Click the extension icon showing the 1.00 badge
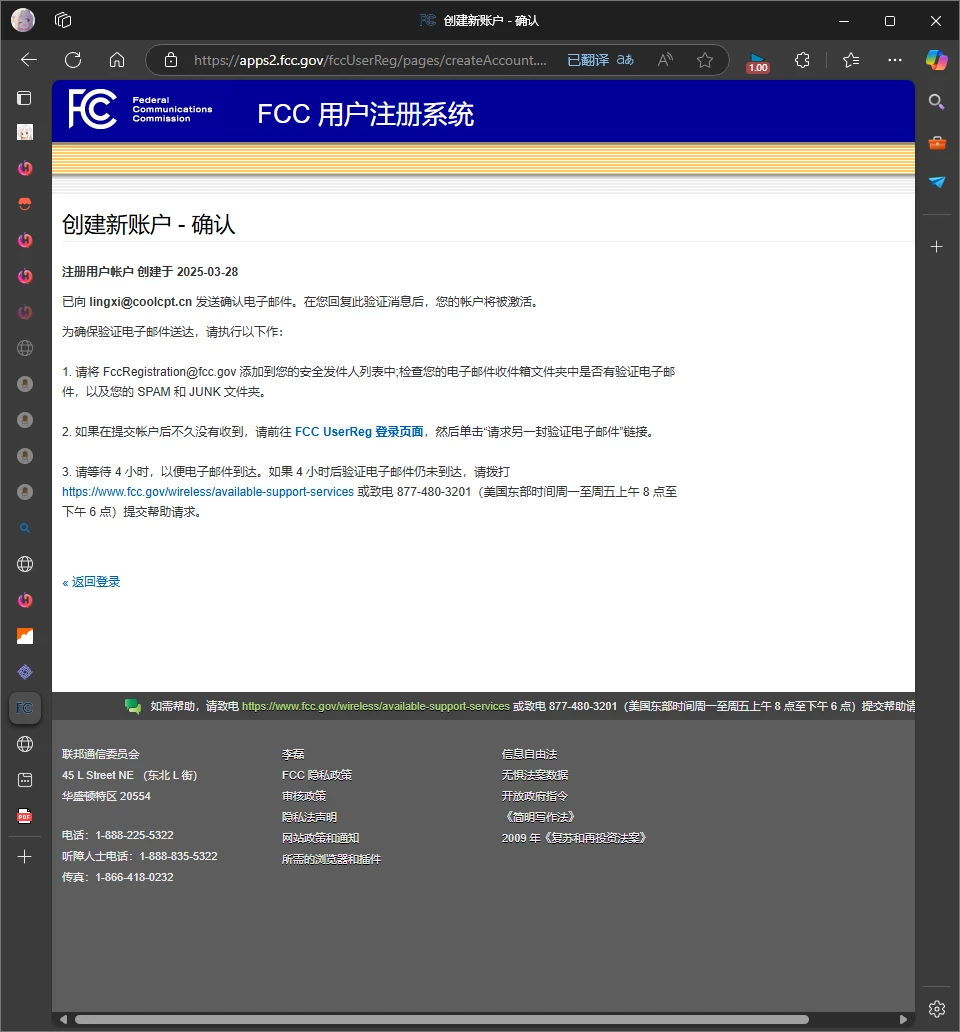 pyautogui.click(x=757, y=63)
